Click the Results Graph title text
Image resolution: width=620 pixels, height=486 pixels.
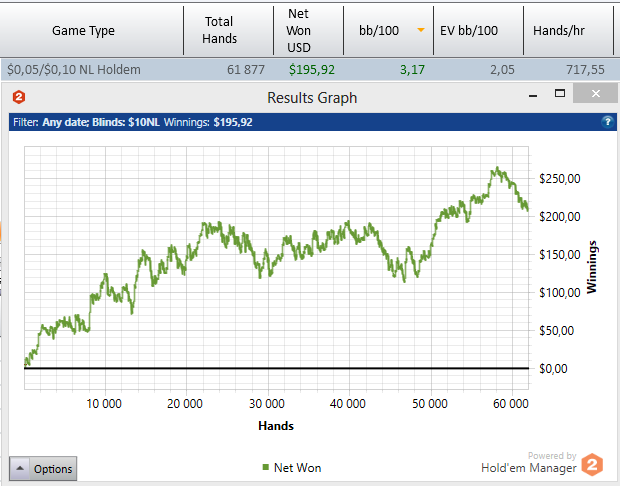[x=312, y=98]
